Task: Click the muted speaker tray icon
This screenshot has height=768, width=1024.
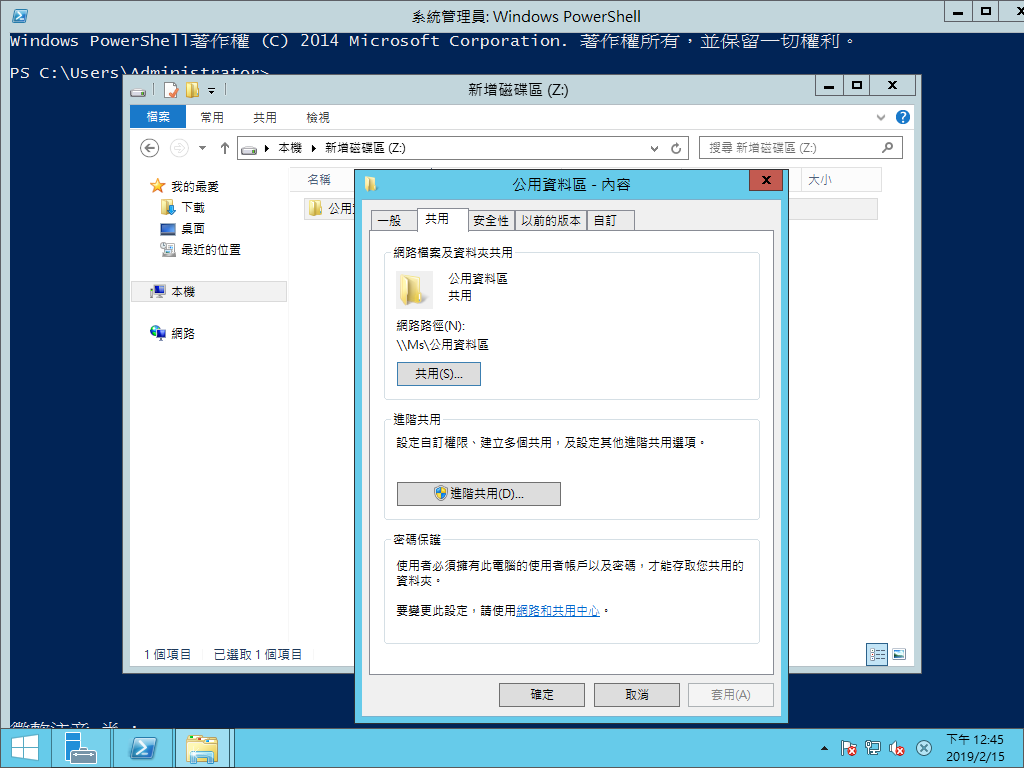Action: [x=897, y=748]
